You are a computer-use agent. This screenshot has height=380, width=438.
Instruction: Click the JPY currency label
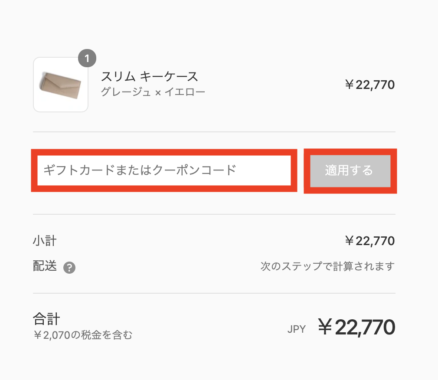(296, 329)
